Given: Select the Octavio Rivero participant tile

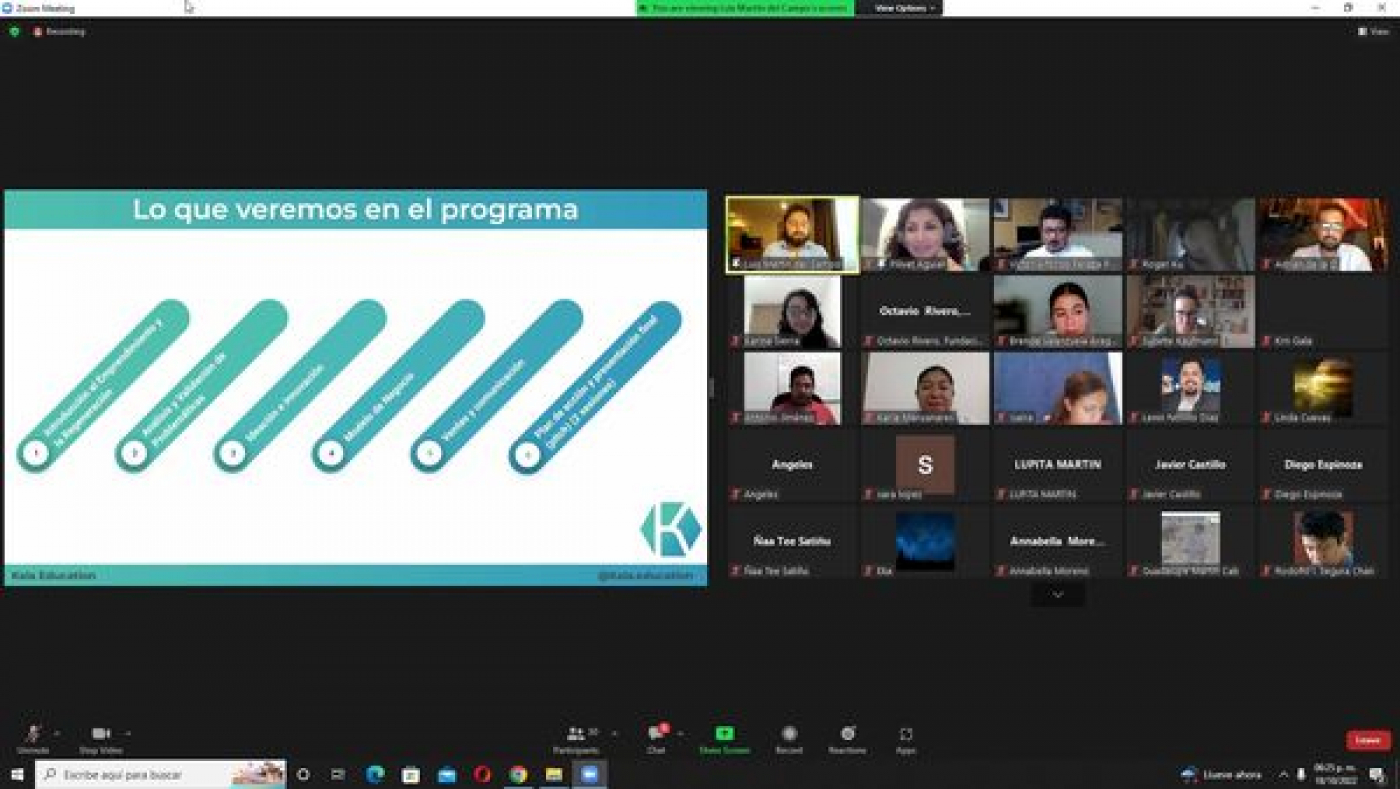Looking at the screenshot, I should (925, 311).
